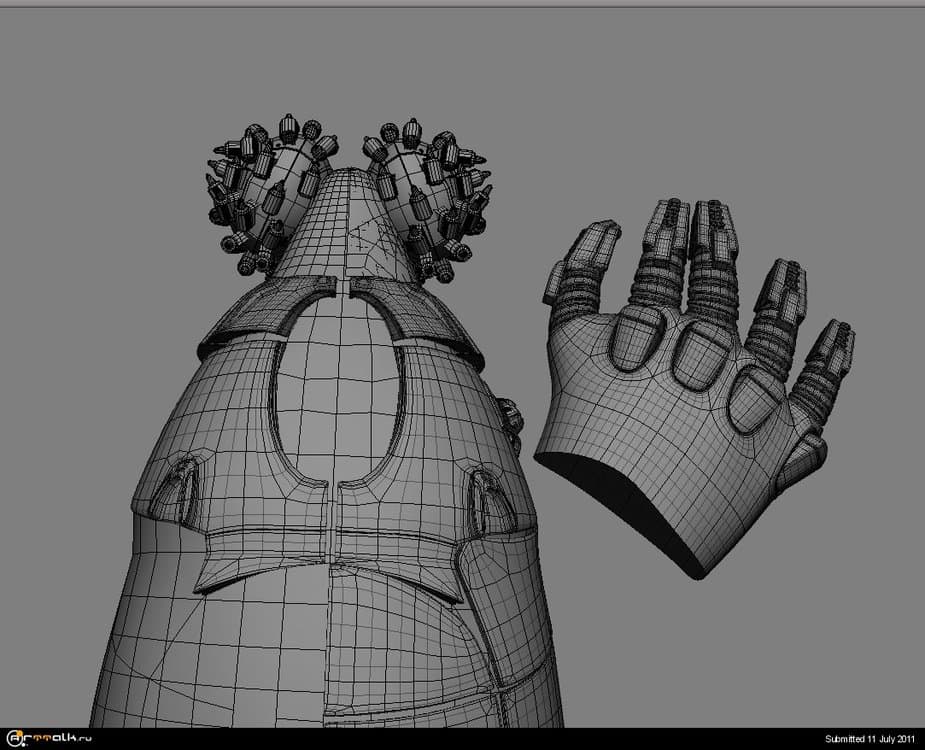This screenshot has width=925, height=750.
Task: Select the left spiked sphere cluster
Action: tap(265, 190)
